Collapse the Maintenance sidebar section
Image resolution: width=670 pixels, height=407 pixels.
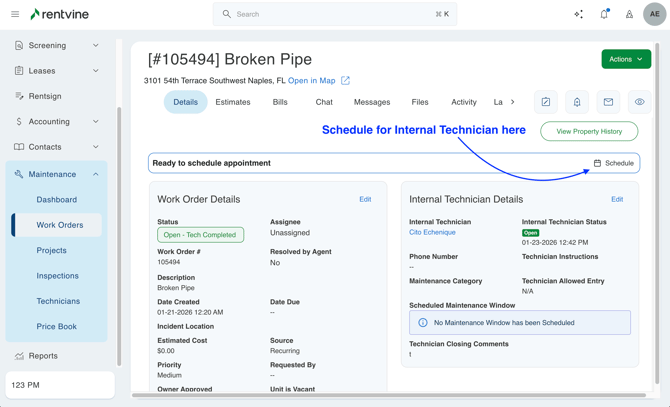96,174
